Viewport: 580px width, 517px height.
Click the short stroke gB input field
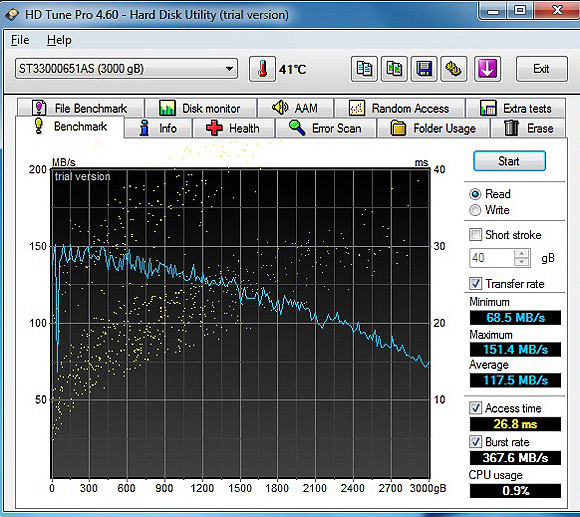[492, 258]
